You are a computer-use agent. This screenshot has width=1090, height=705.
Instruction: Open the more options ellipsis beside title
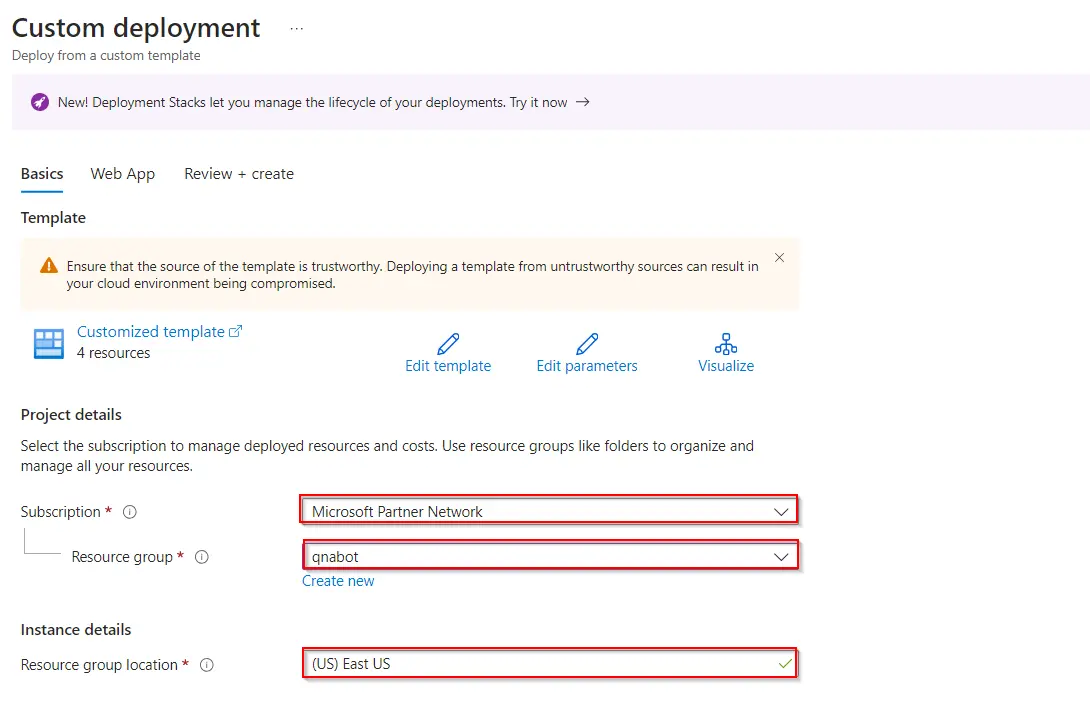tap(296, 29)
